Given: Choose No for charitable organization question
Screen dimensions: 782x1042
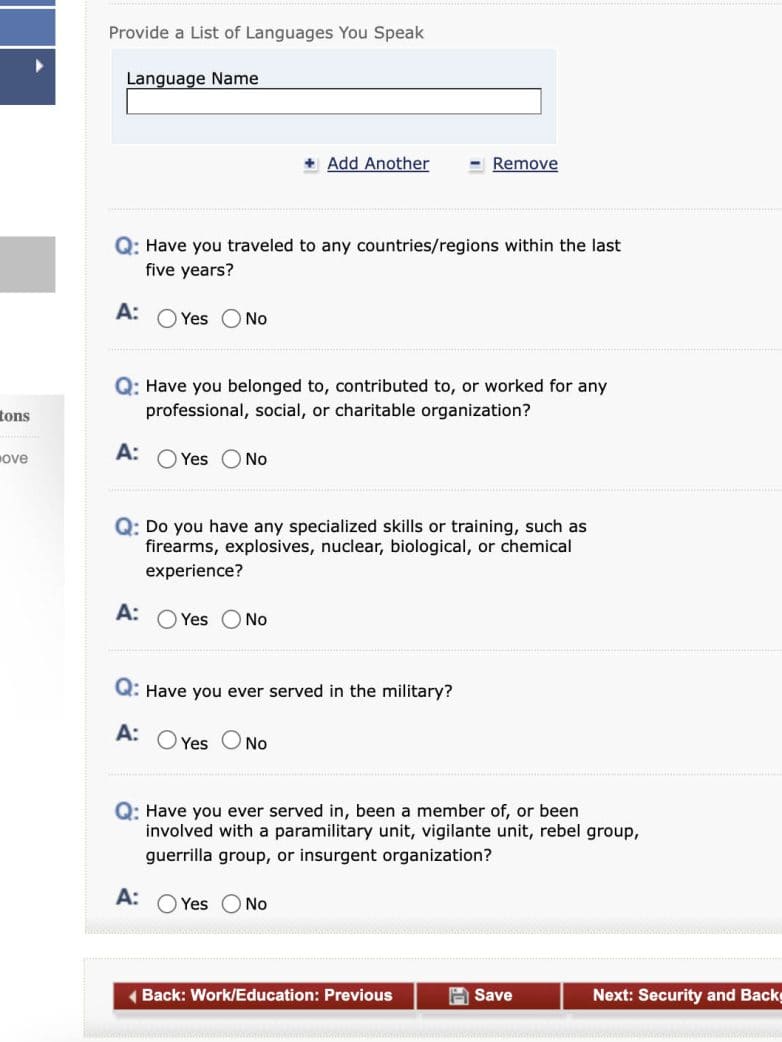Looking at the screenshot, I should pos(231,459).
